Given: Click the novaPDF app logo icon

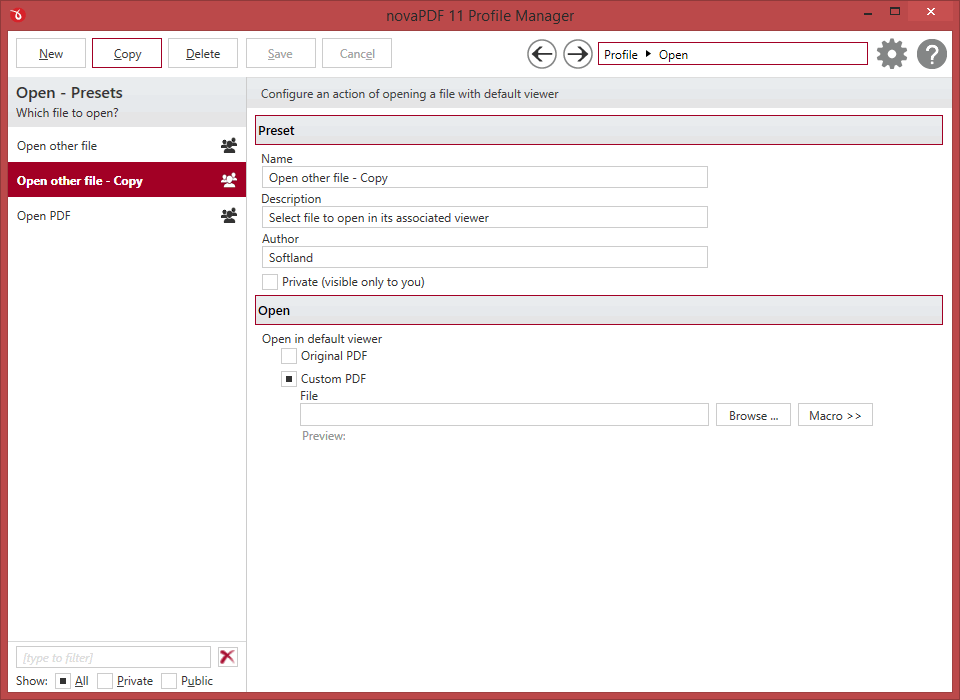Looking at the screenshot, I should [17, 15].
